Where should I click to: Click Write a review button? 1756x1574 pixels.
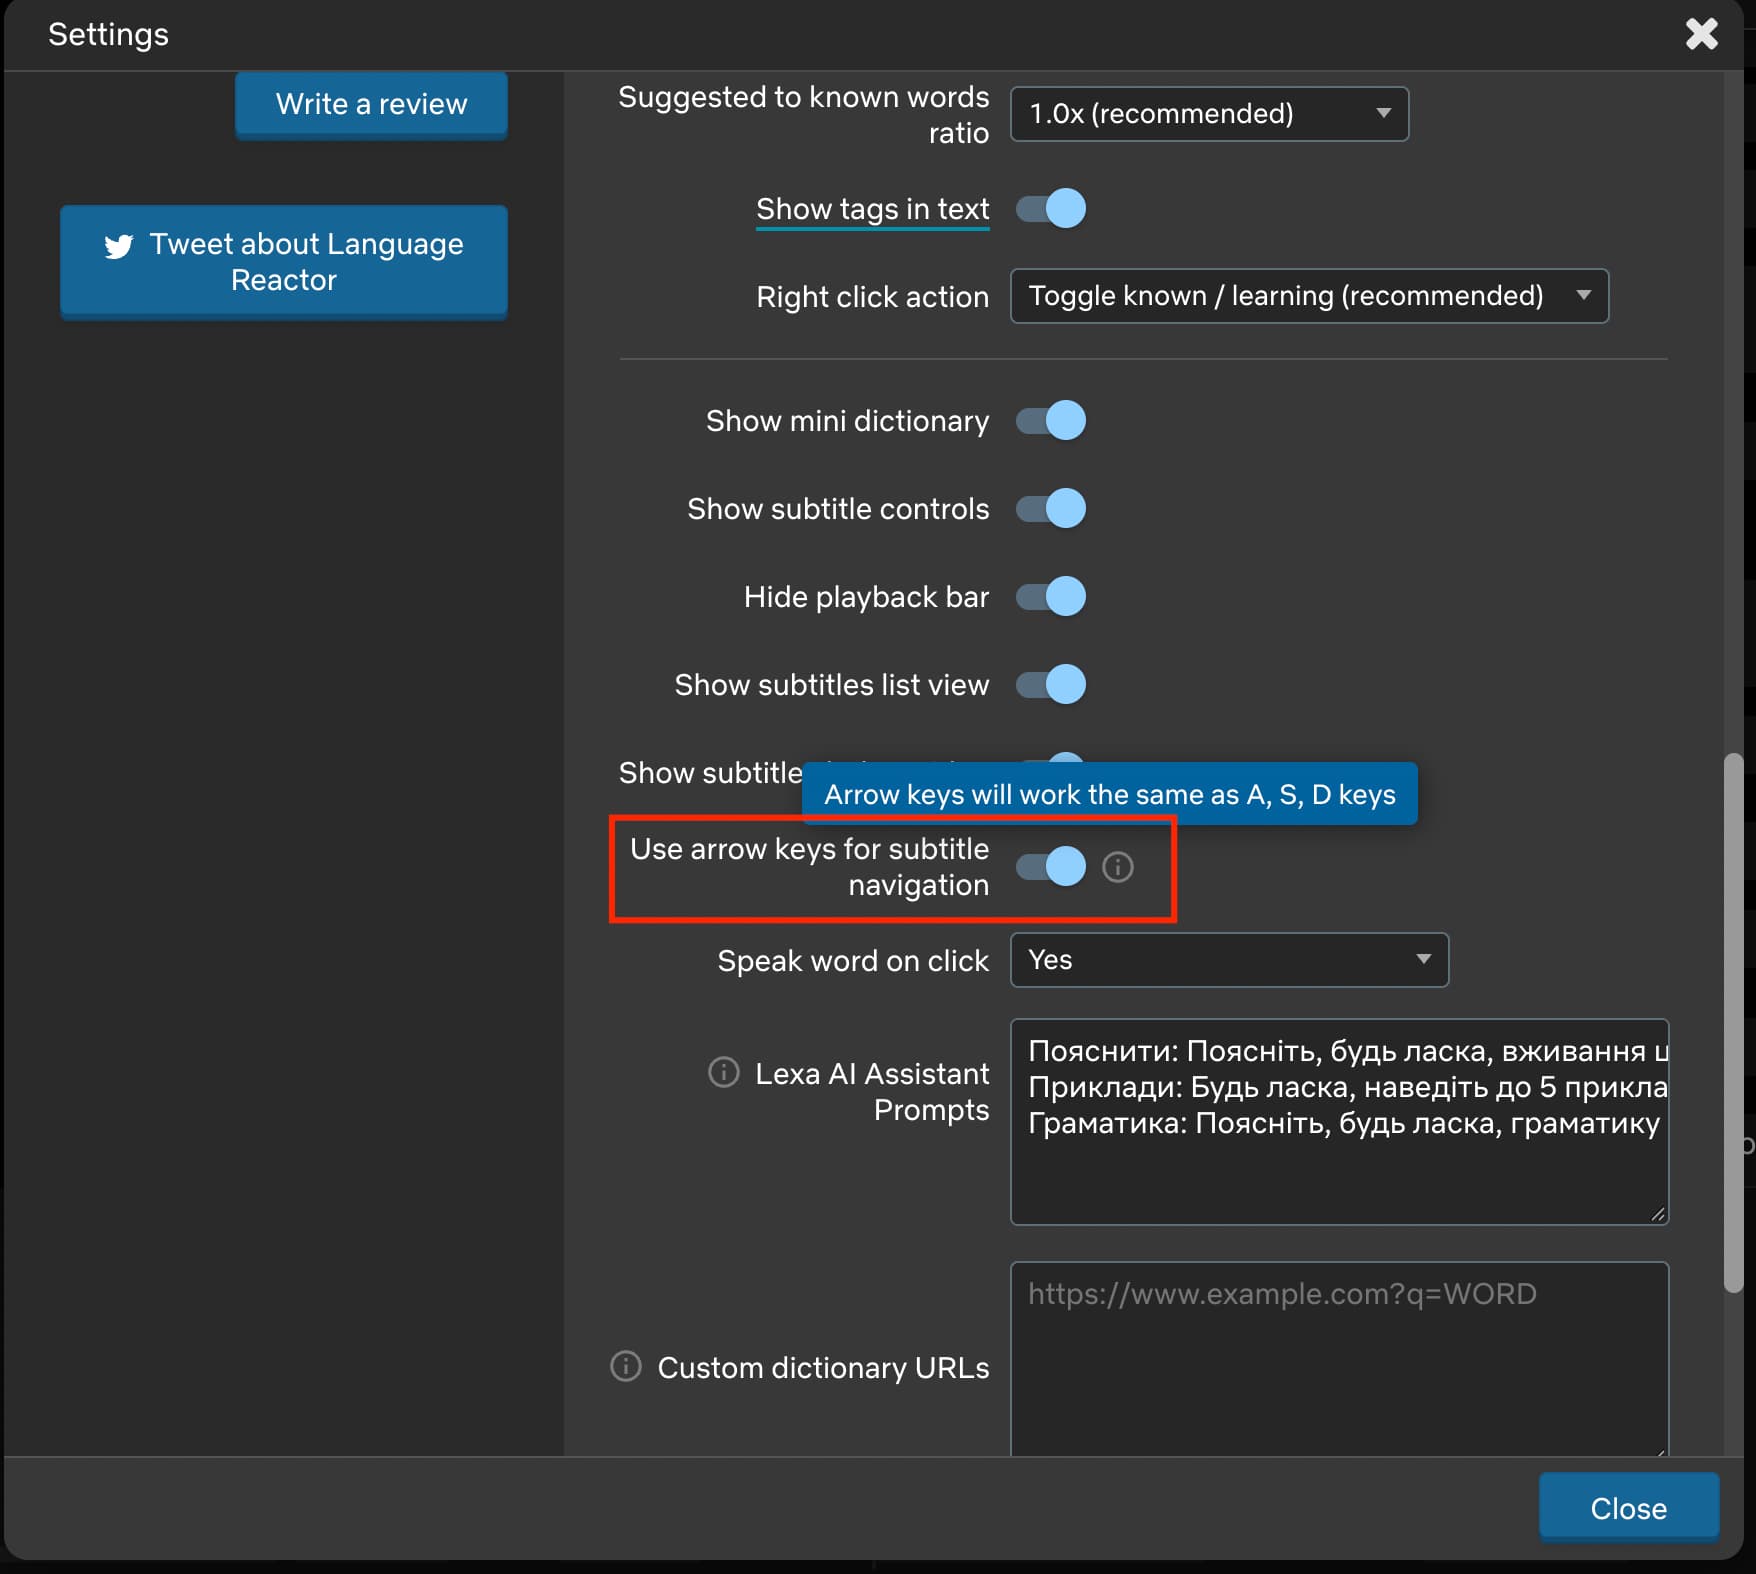(x=371, y=104)
